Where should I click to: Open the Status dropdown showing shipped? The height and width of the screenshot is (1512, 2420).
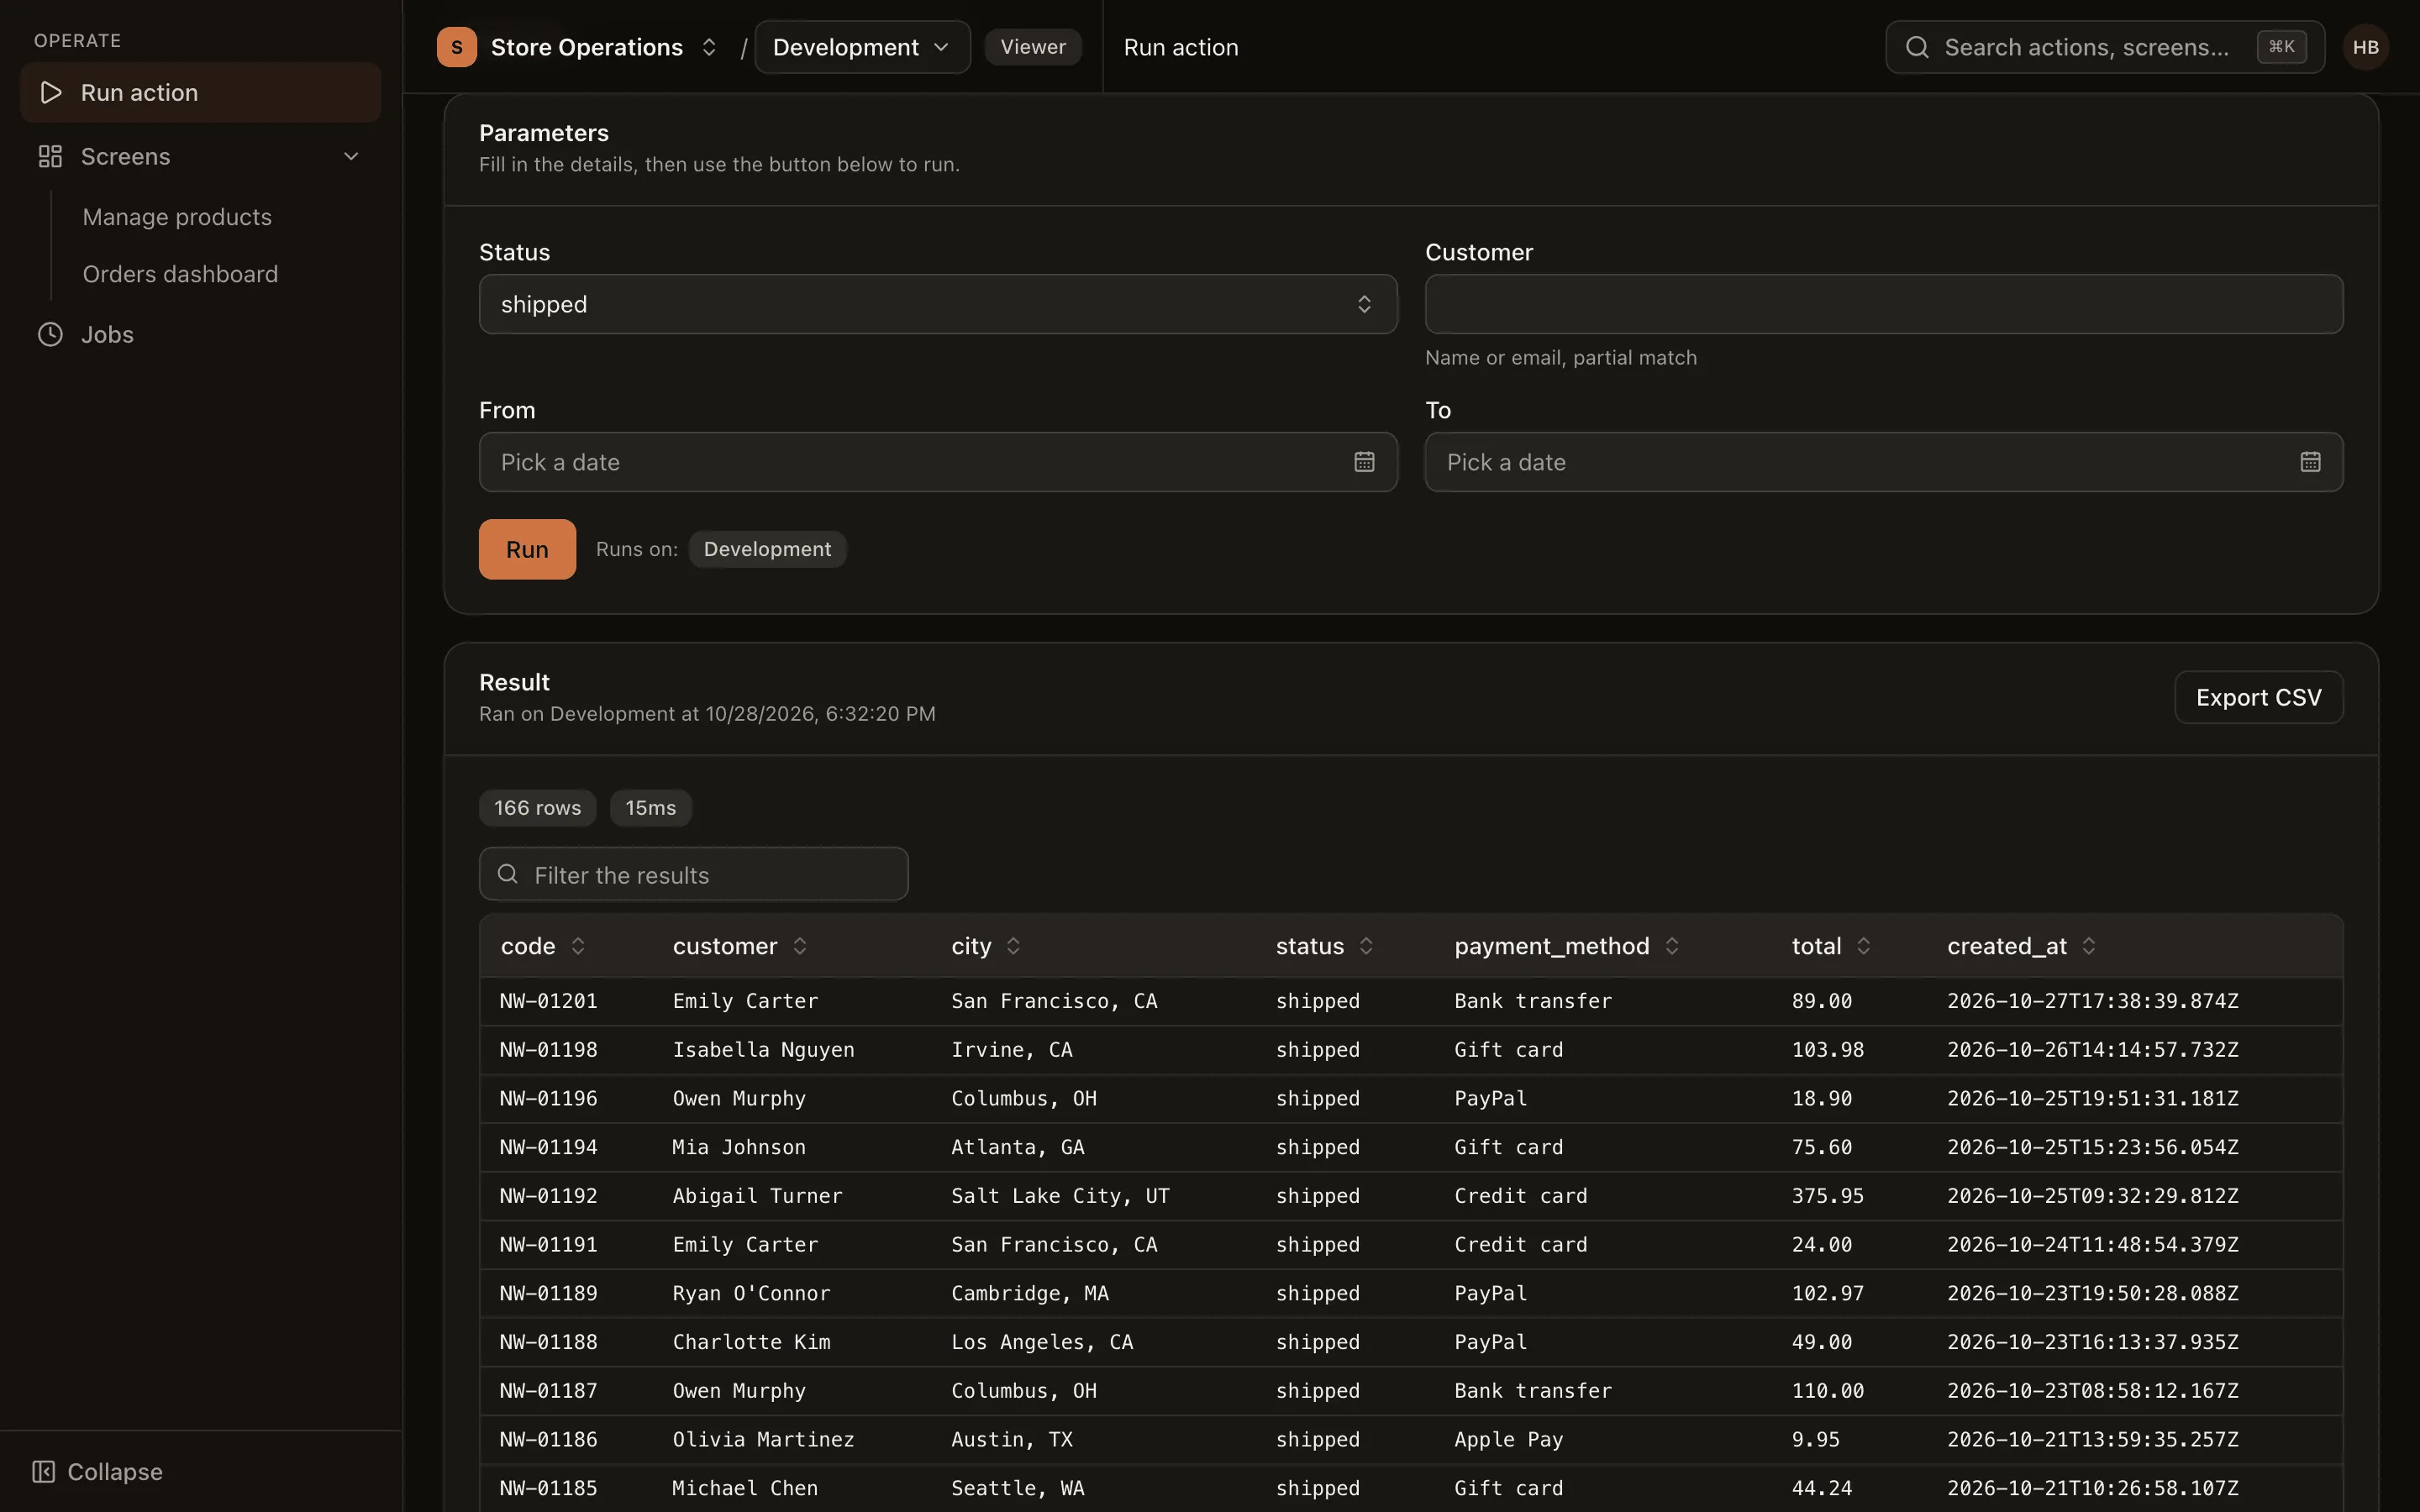click(938, 304)
